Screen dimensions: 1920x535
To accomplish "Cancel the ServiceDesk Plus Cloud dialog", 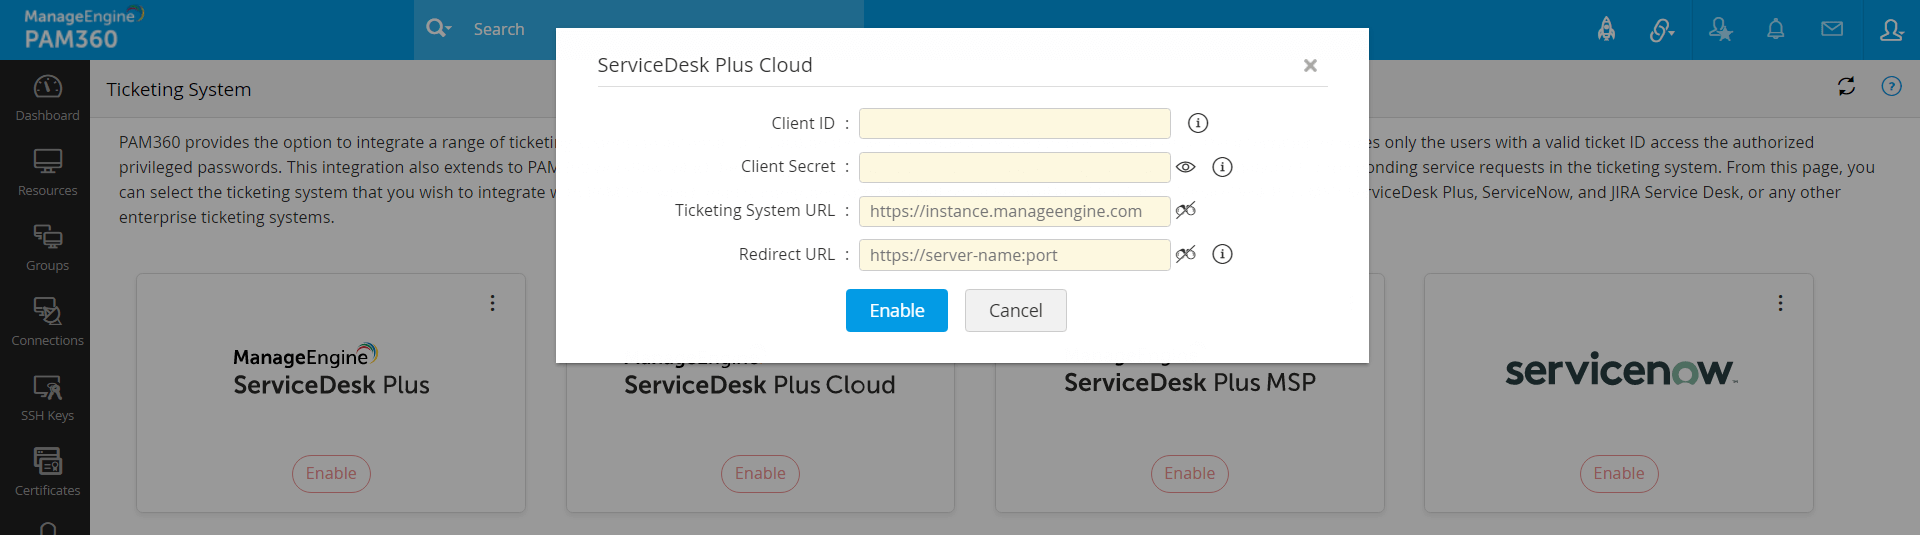I will 1015,311.
